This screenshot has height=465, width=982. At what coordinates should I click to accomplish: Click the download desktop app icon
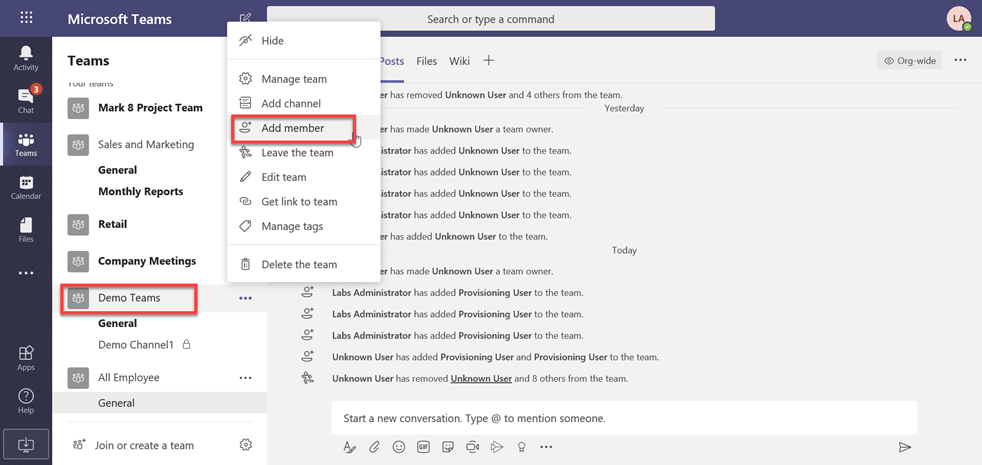[x=26, y=443]
